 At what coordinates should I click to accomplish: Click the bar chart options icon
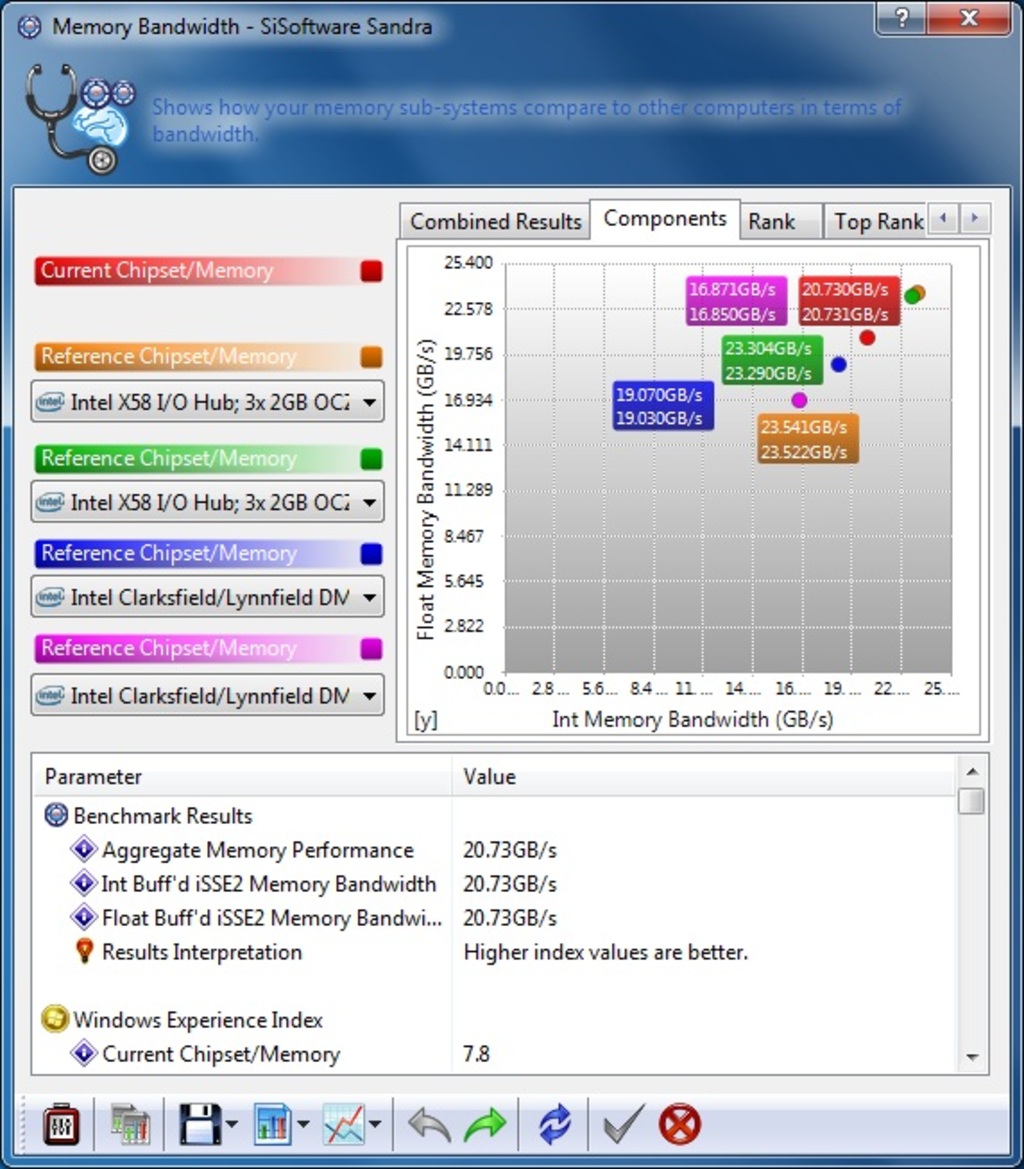tap(272, 1124)
